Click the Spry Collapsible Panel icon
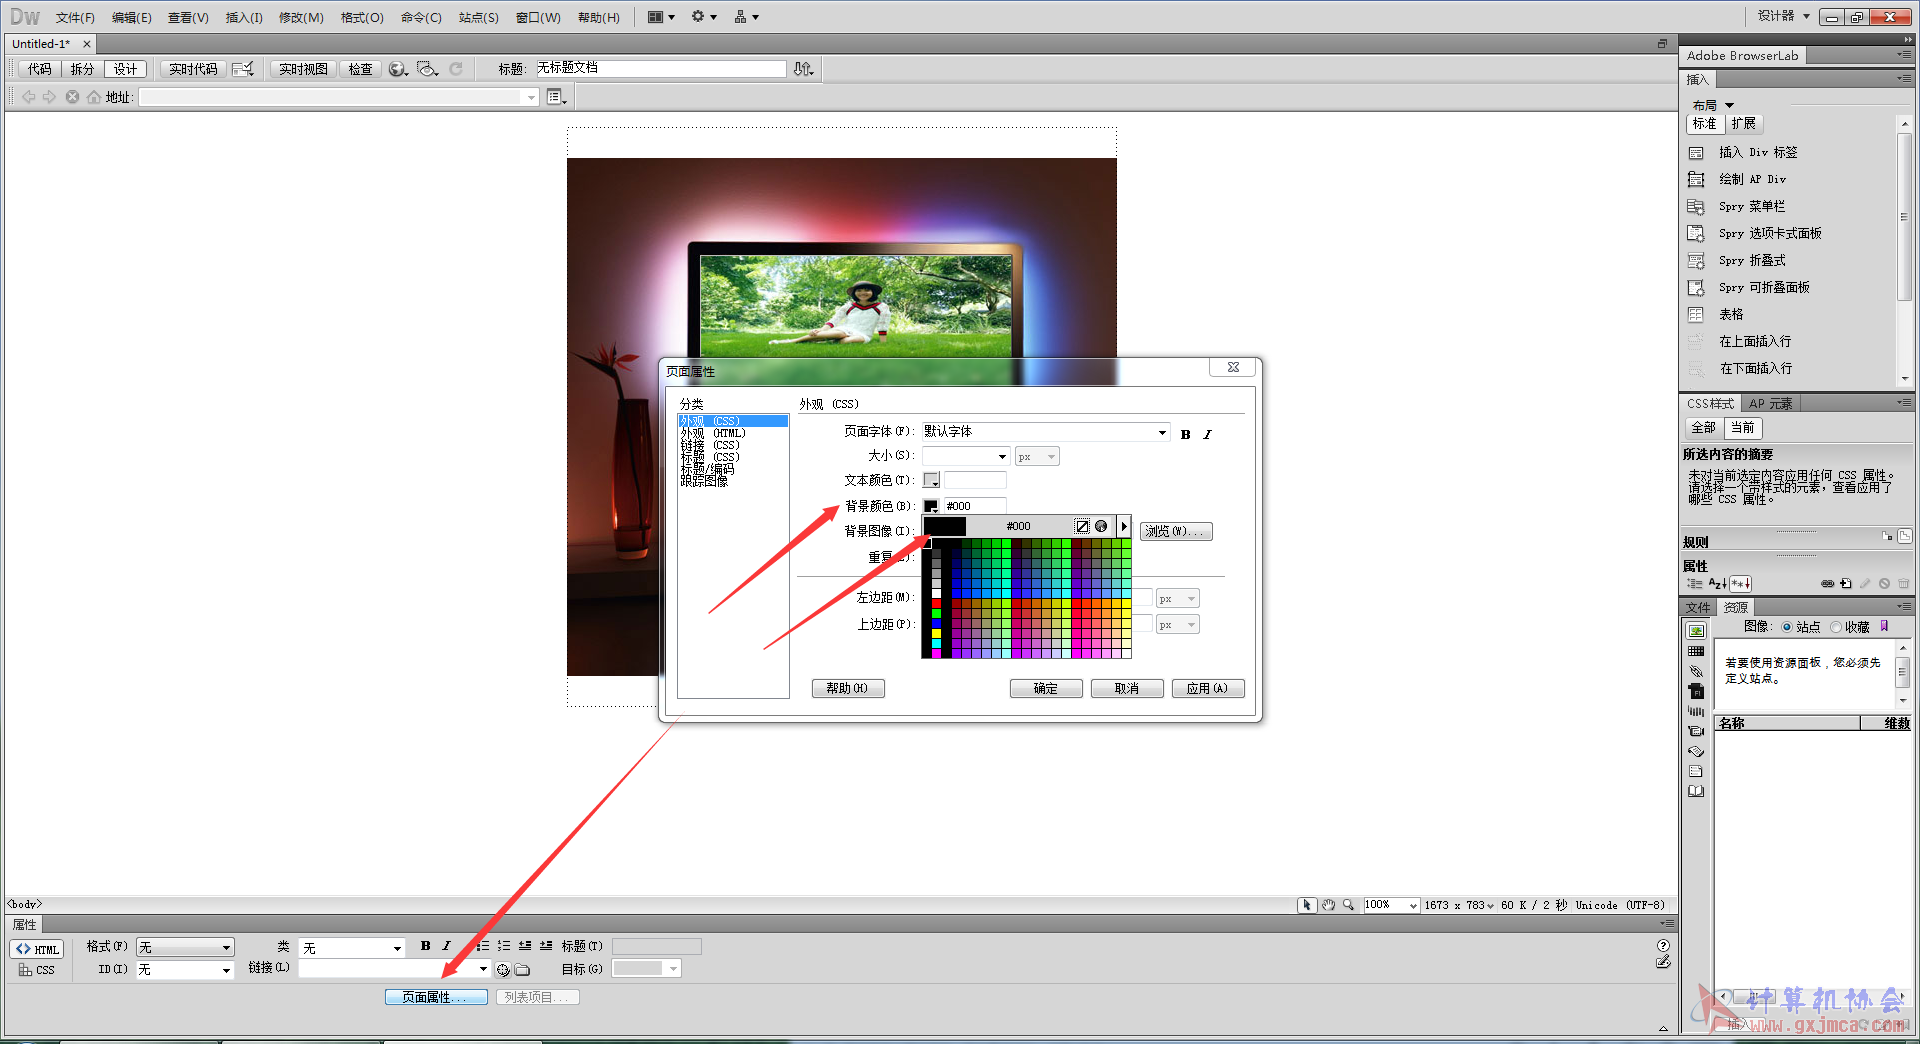This screenshot has width=1920, height=1044. click(x=1696, y=288)
